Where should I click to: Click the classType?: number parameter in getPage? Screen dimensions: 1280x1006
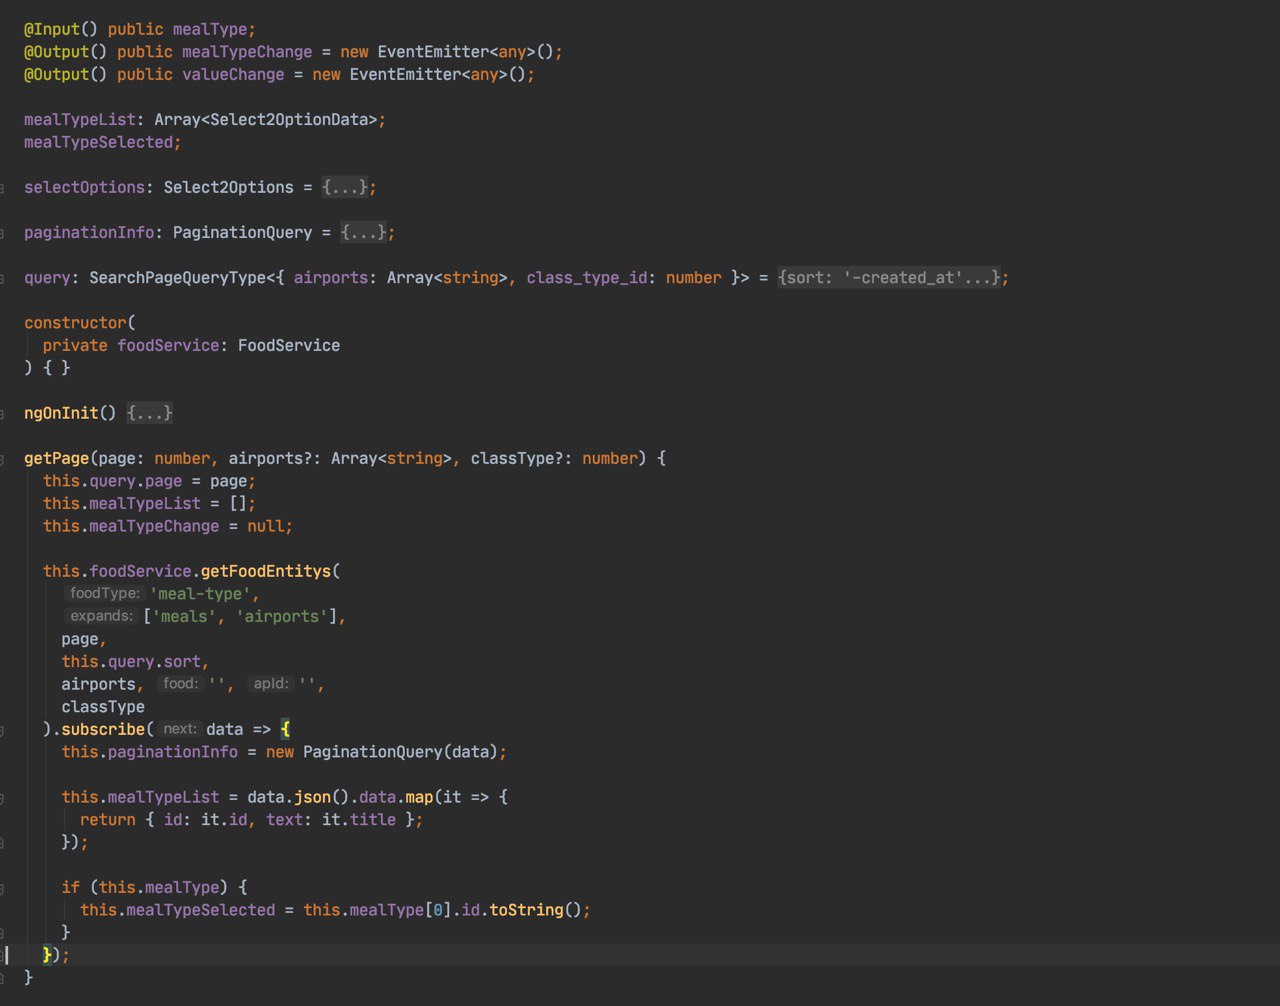(x=554, y=458)
